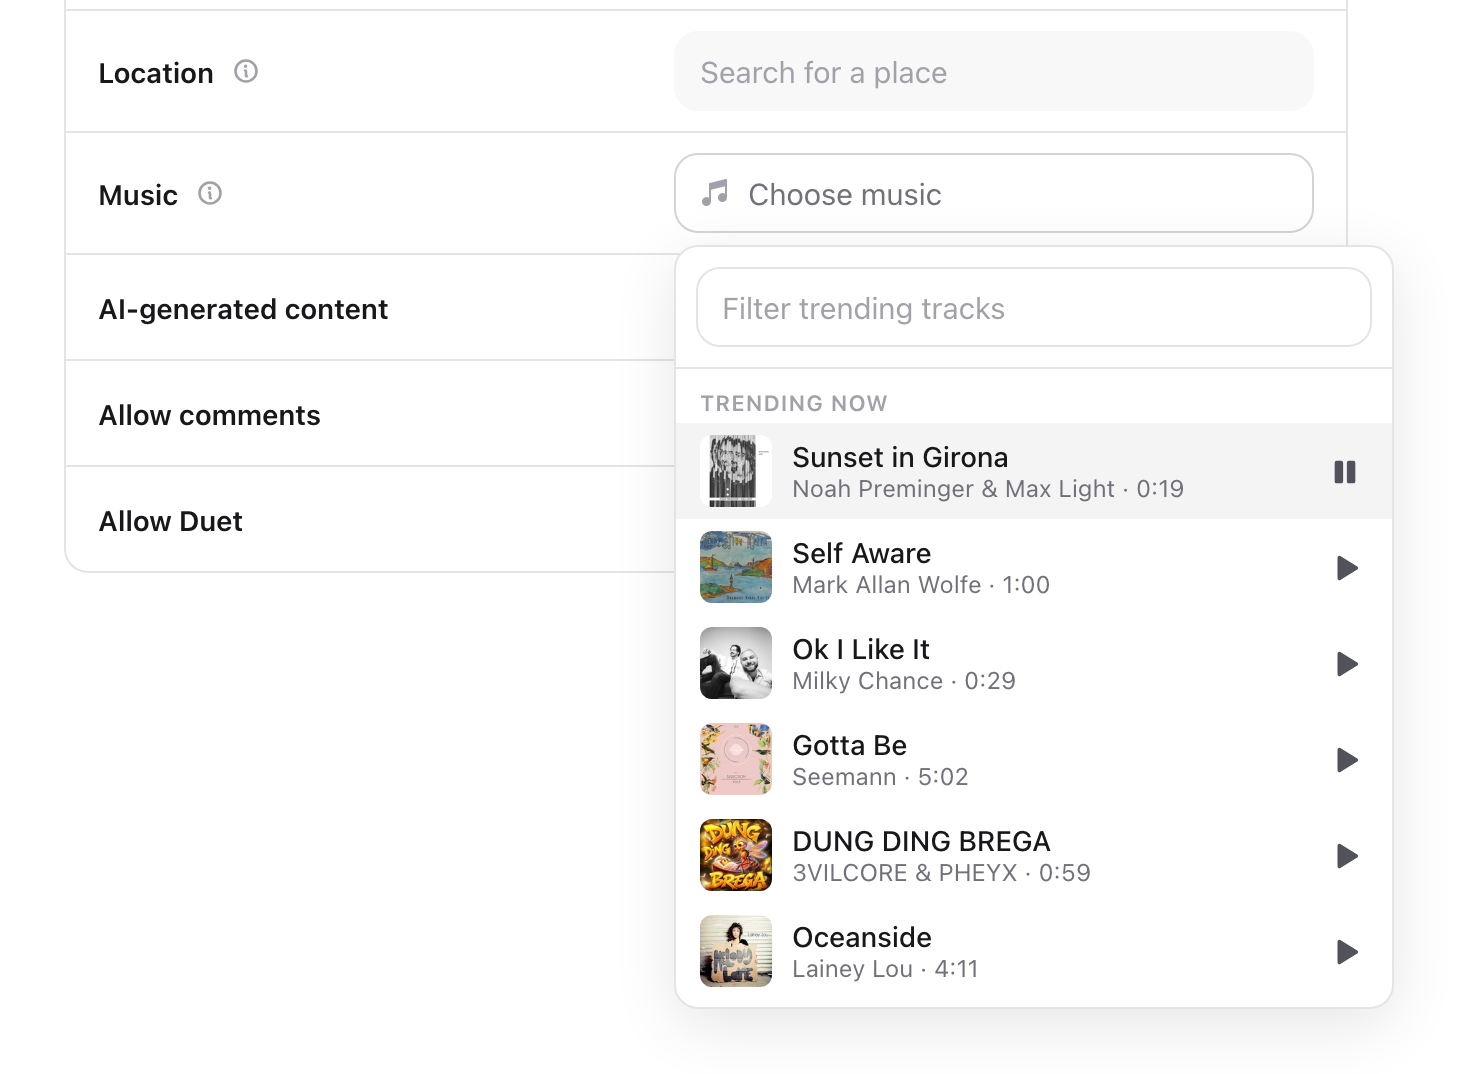Click the Milky Chance artist line

[904, 681]
